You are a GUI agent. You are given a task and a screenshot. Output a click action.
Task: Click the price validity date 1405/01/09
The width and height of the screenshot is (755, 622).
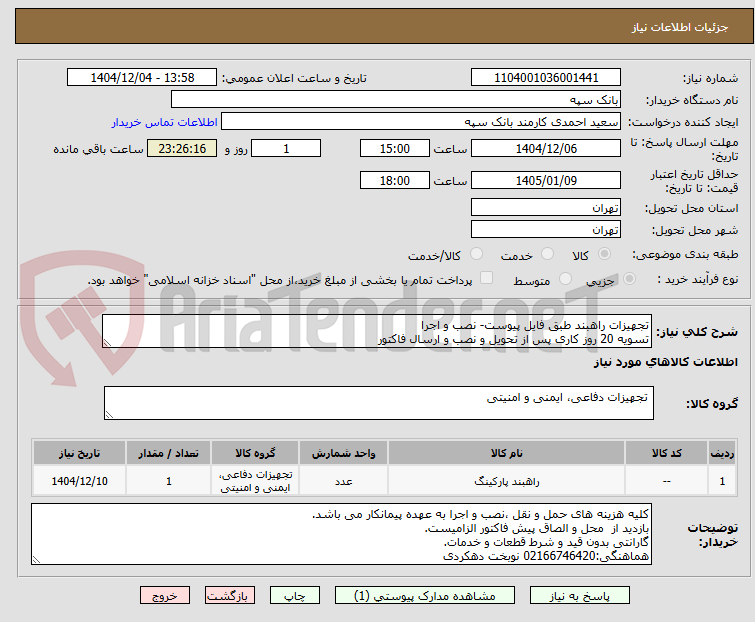click(x=546, y=181)
